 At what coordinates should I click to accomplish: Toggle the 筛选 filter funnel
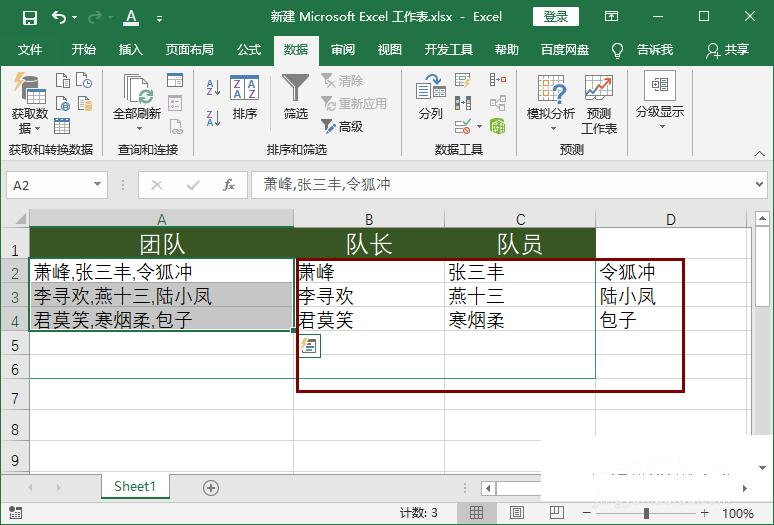[295, 97]
